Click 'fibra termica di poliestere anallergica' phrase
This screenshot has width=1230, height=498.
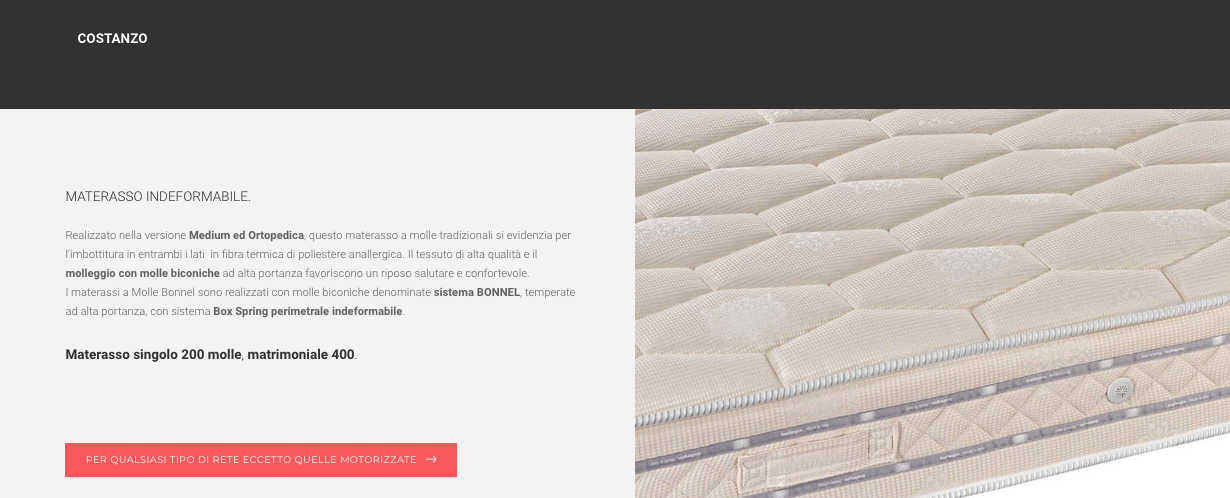(x=369, y=254)
